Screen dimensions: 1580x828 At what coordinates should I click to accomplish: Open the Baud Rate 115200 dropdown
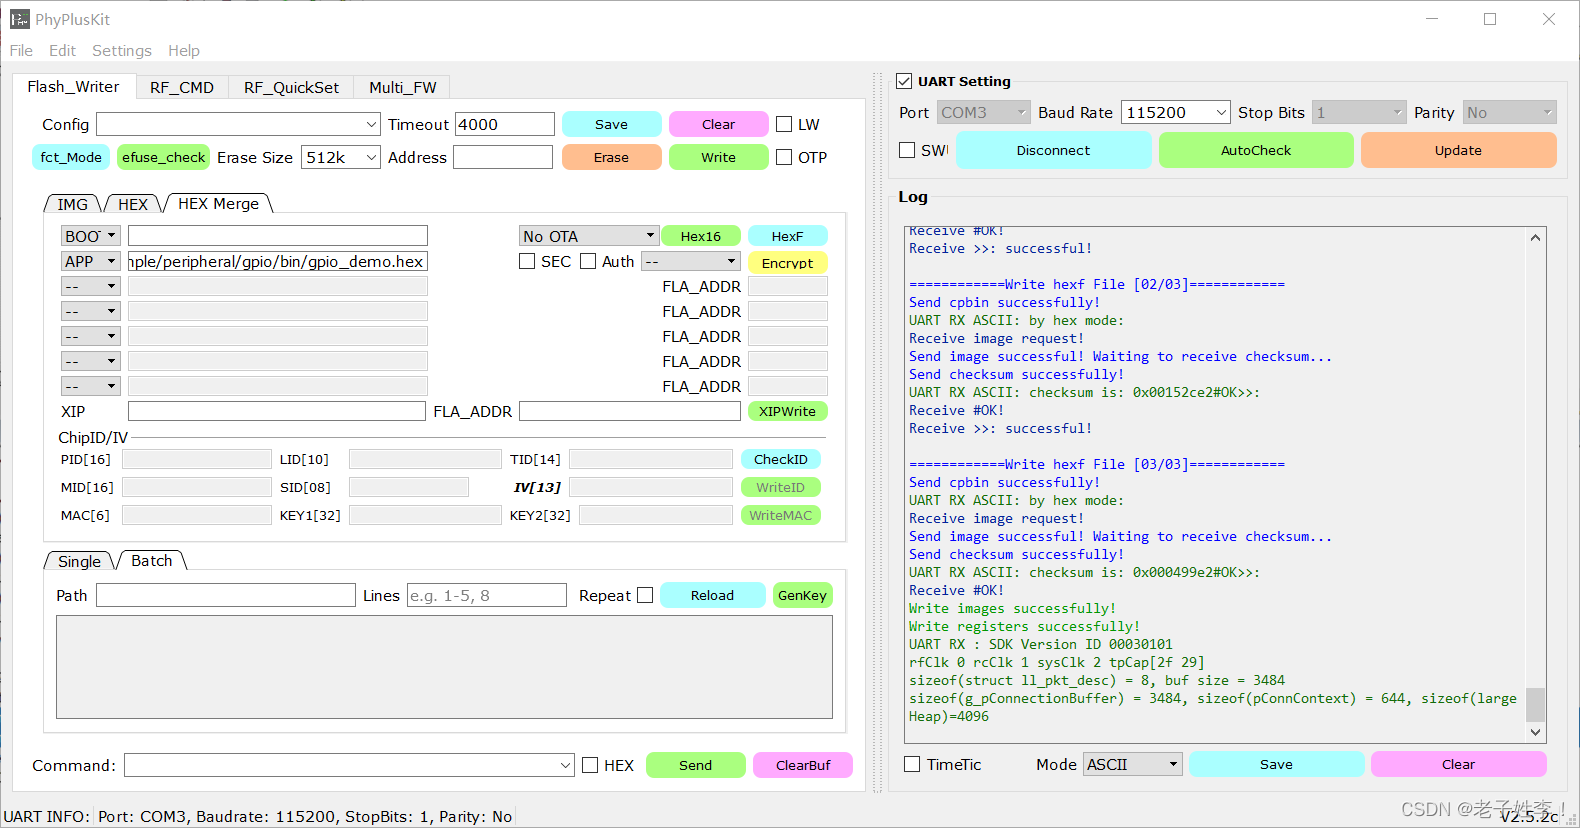click(1176, 112)
